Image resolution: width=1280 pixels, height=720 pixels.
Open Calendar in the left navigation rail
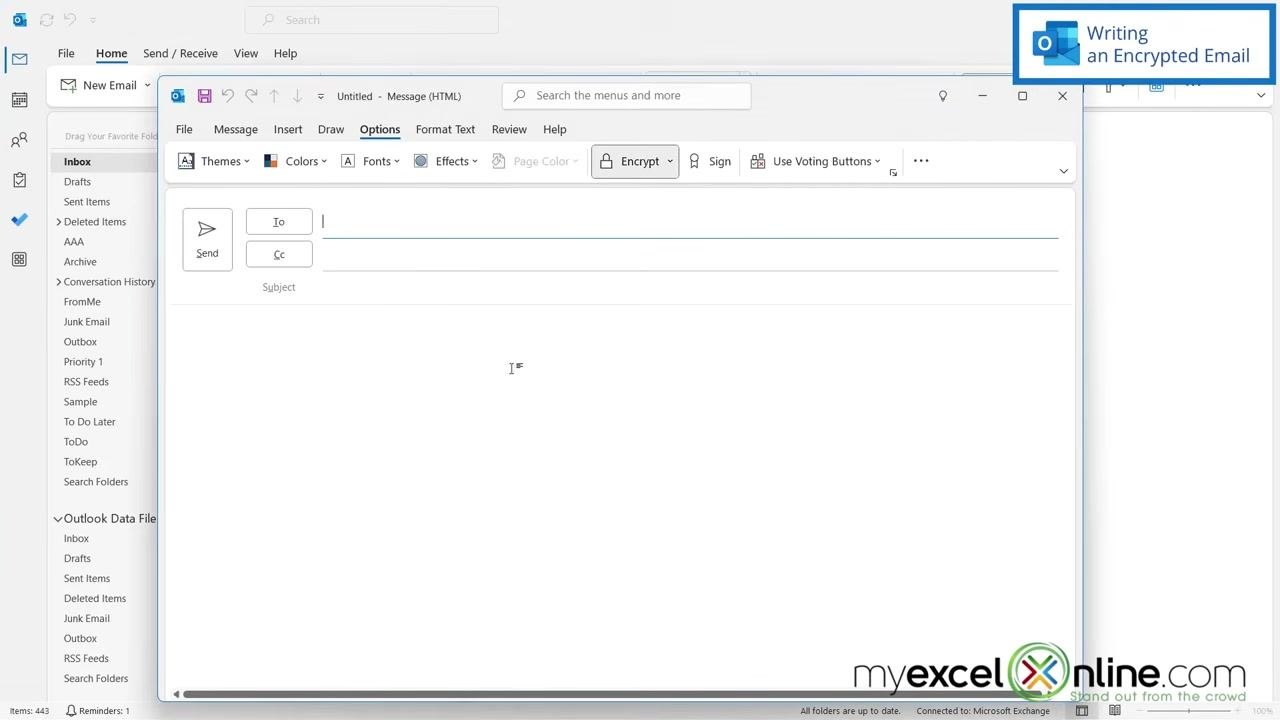[19, 100]
